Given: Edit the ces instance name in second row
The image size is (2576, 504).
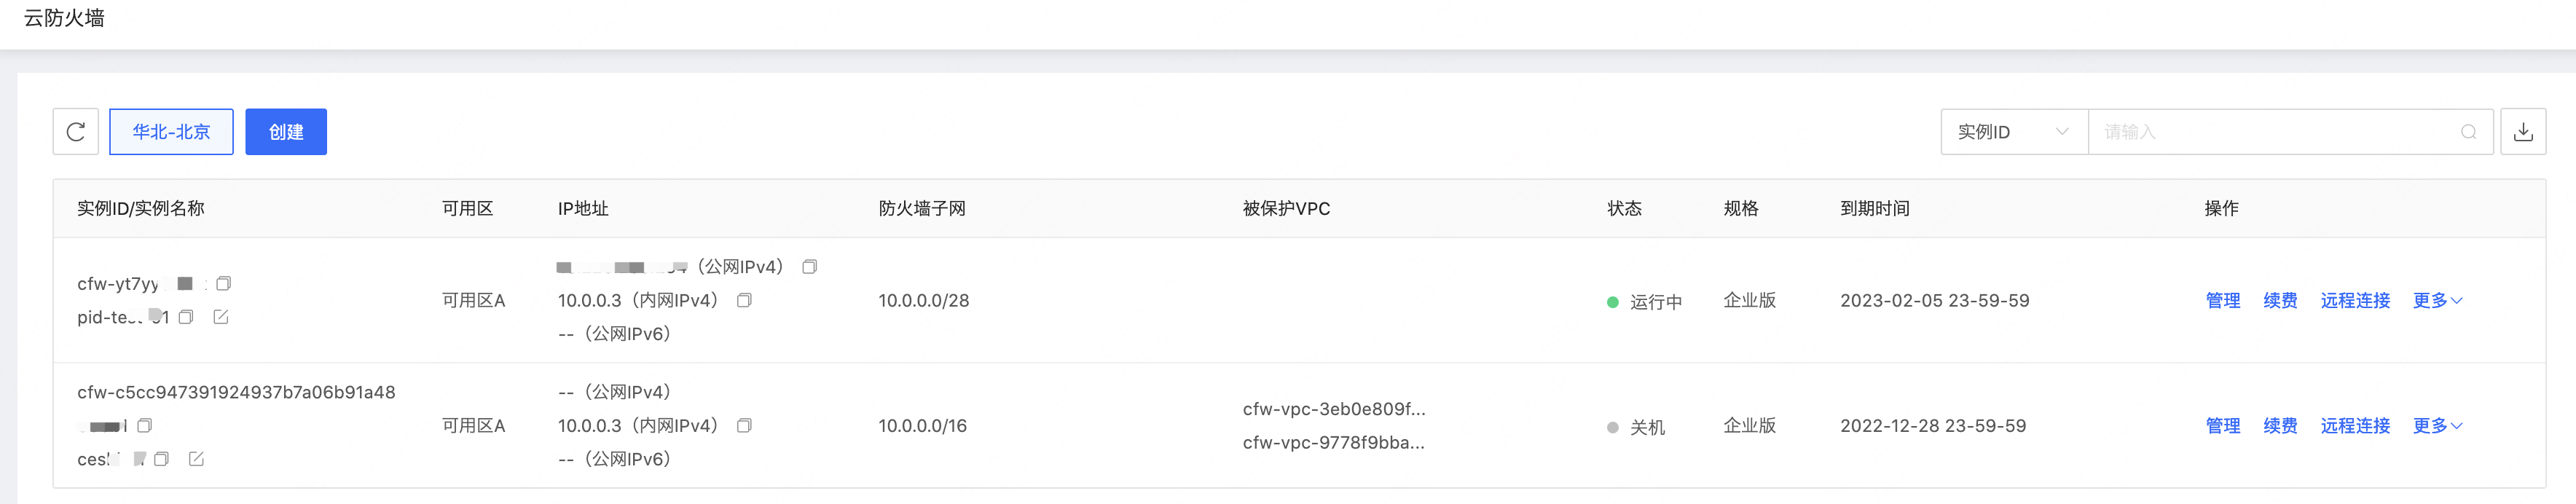Looking at the screenshot, I should (196, 459).
